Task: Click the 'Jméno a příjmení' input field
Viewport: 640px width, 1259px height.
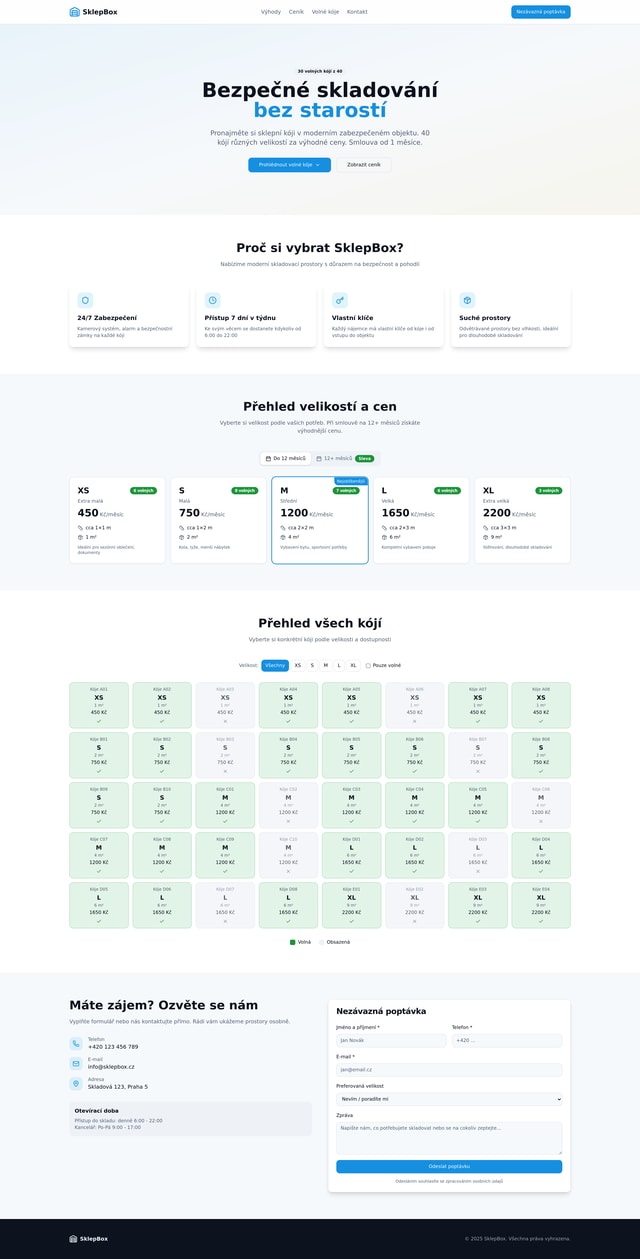Action: pos(391,1041)
